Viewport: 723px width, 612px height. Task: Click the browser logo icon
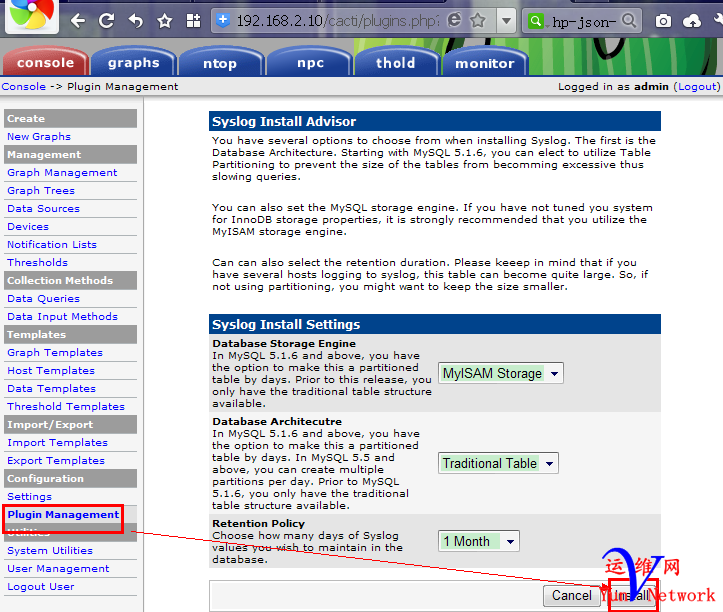click(31, 15)
